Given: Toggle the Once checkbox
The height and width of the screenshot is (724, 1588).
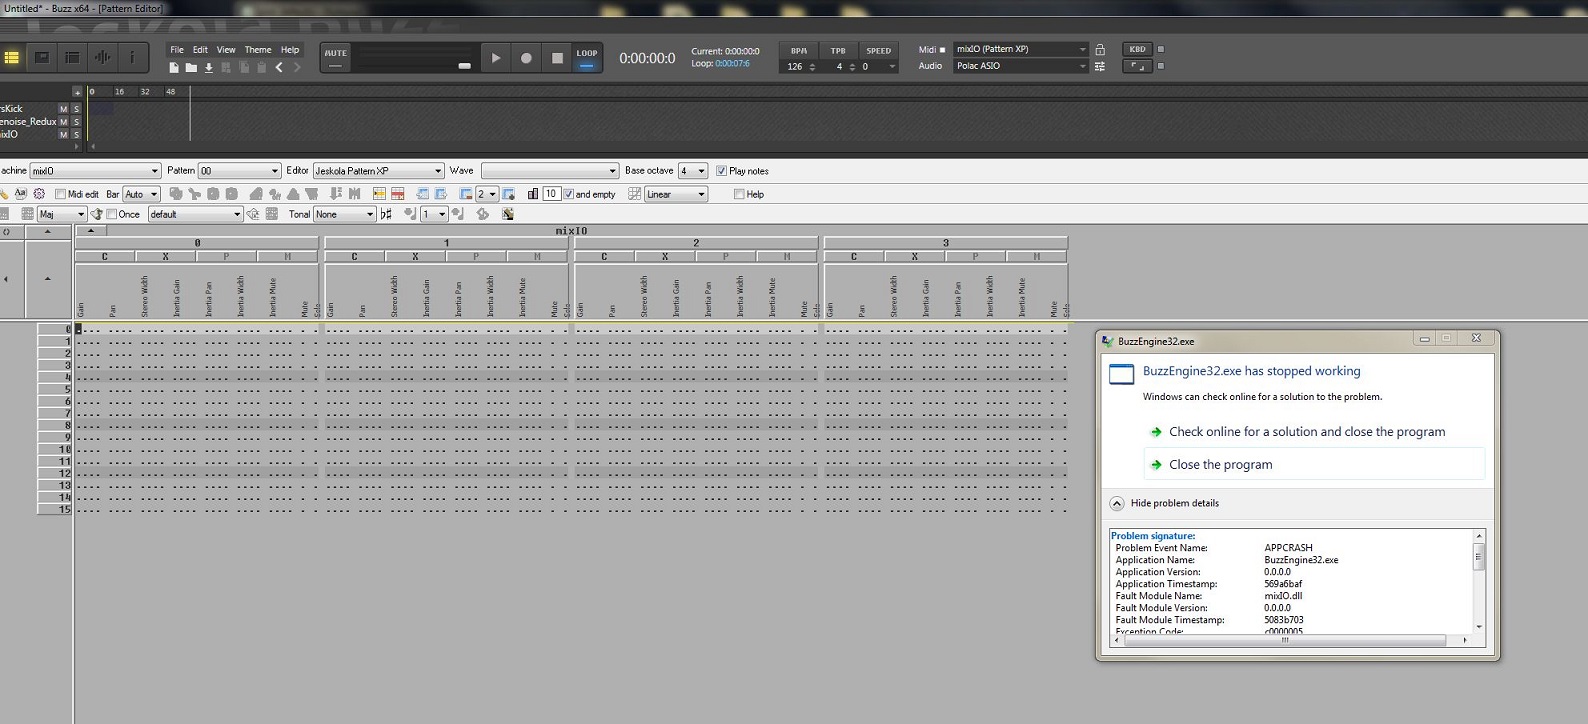Looking at the screenshot, I should 112,214.
